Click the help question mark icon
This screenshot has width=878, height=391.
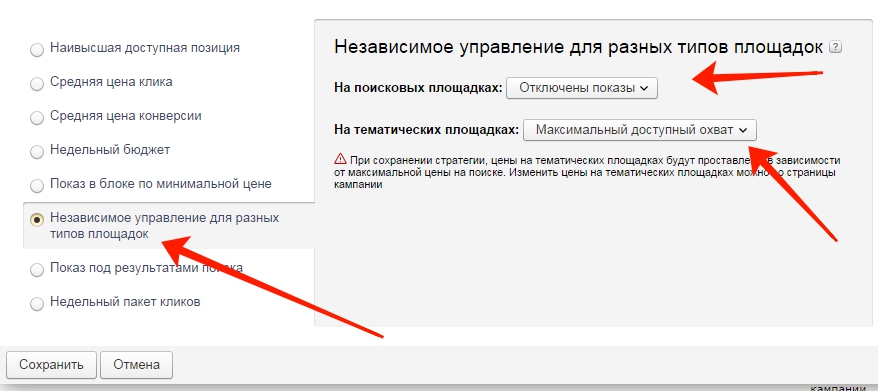(835, 47)
